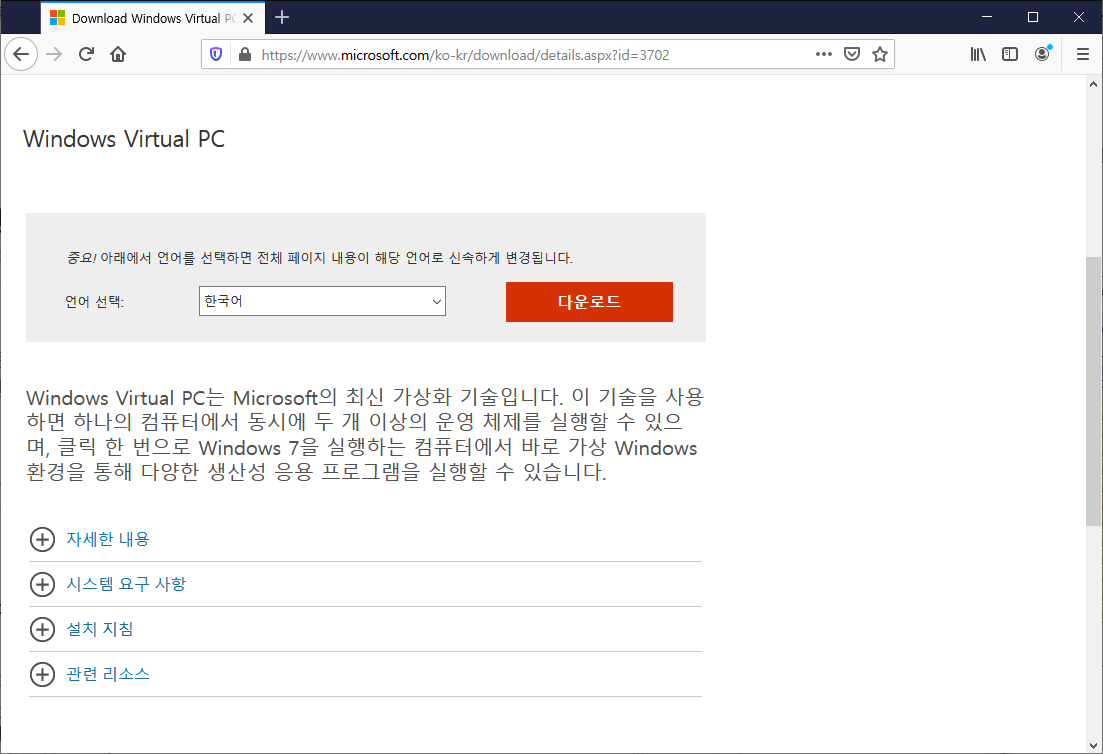This screenshot has height=754, width=1103.
Task: Reload the current page
Action: (x=86, y=54)
